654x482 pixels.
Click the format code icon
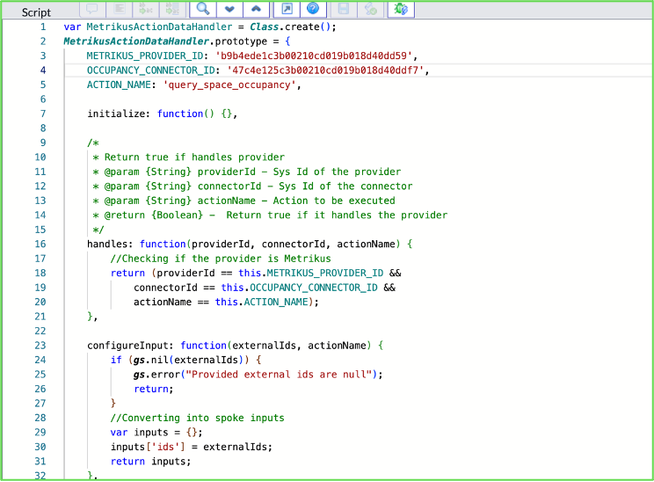(119, 9)
